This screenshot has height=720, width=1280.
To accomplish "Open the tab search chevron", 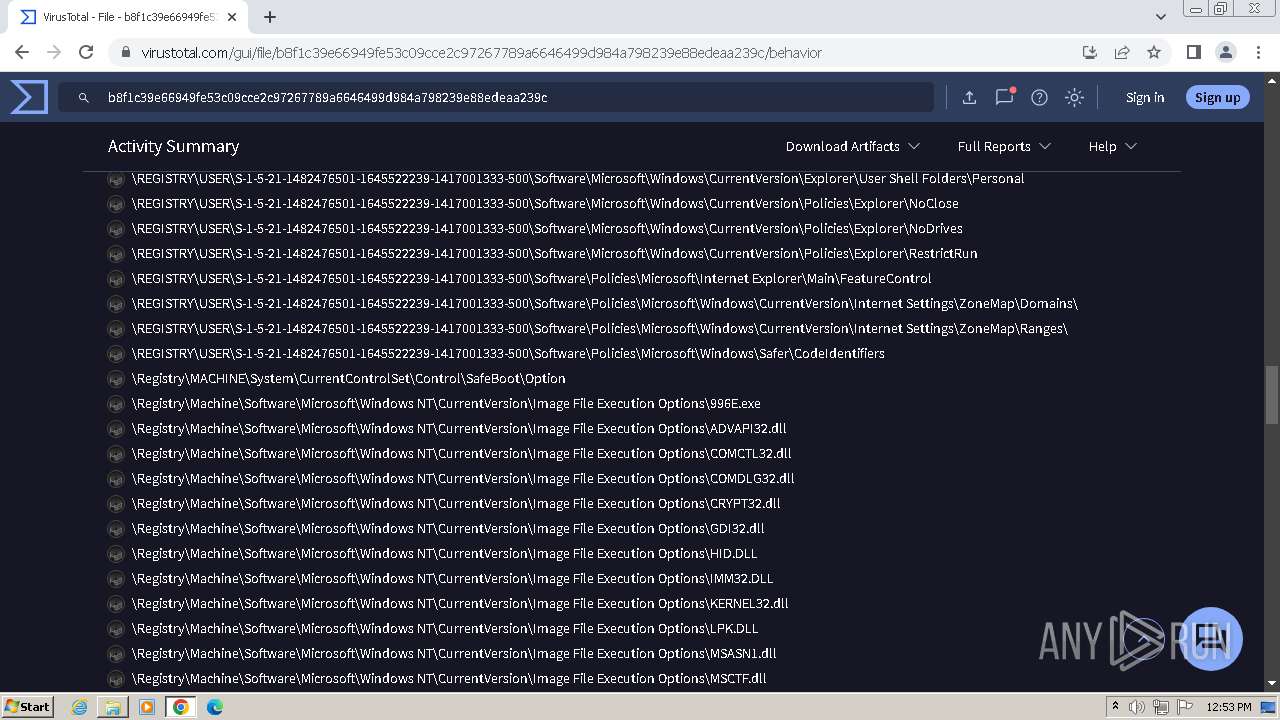I will (1160, 17).
